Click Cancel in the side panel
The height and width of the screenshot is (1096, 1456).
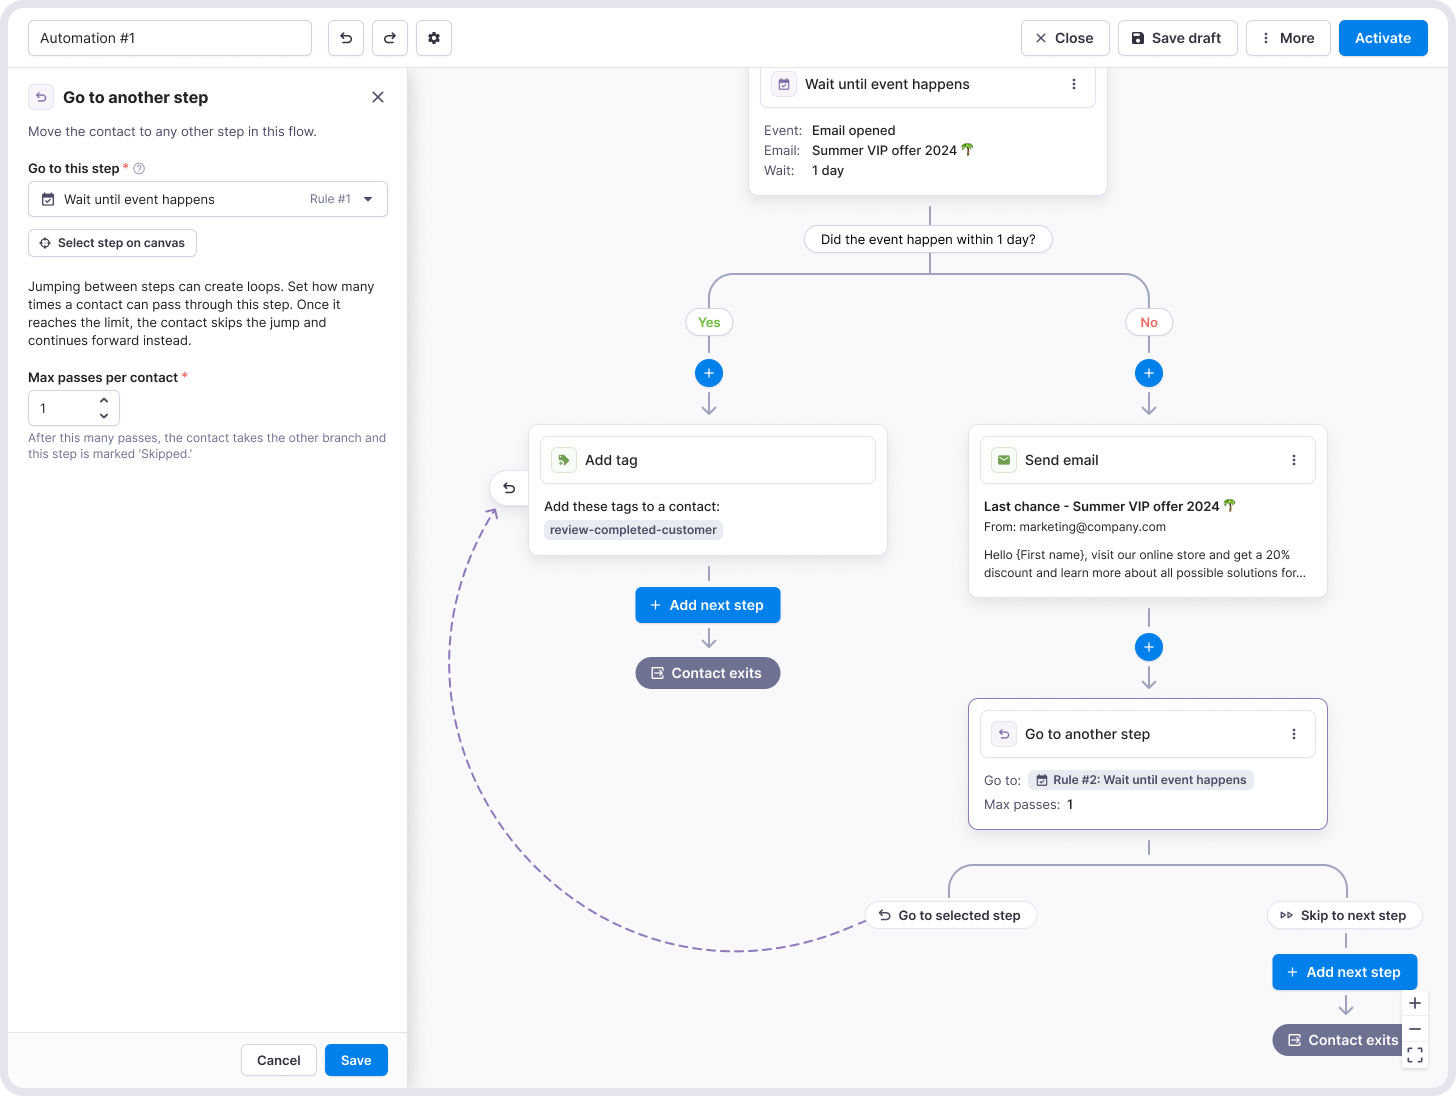pos(279,1060)
